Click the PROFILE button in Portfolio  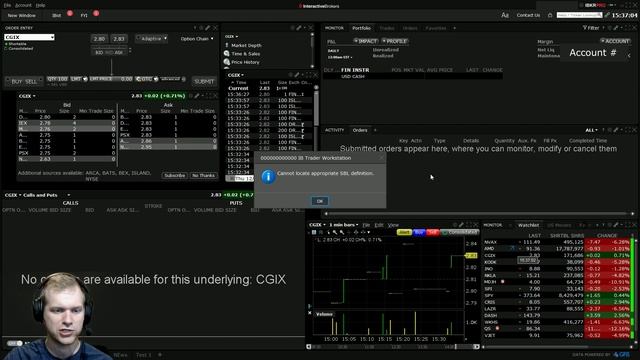click(x=394, y=41)
